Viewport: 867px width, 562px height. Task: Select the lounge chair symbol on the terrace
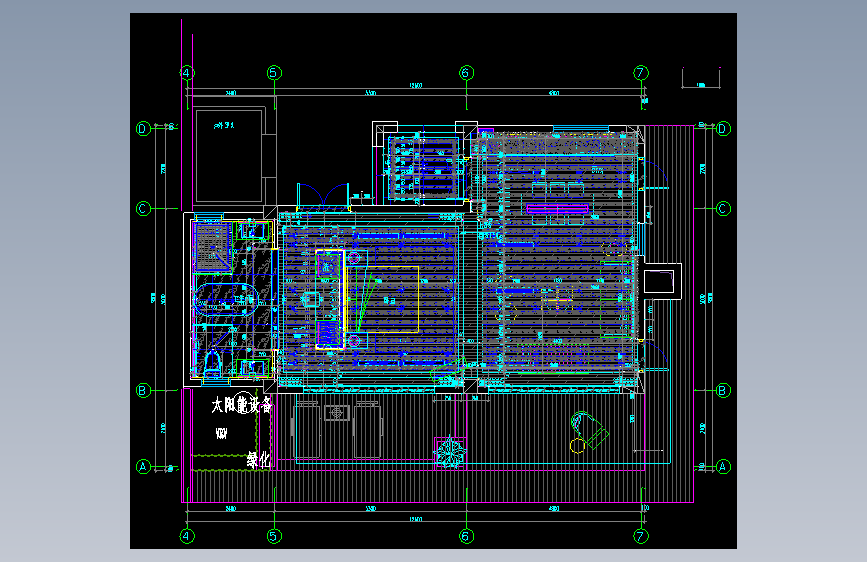589,430
